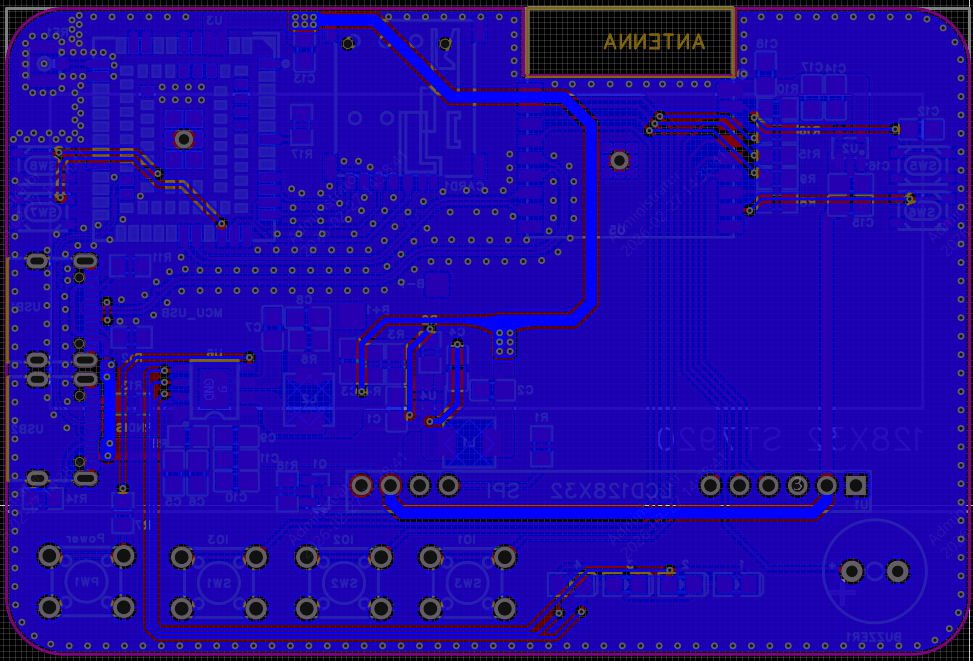Click the Power switch top-left pad

tap(49, 555)
